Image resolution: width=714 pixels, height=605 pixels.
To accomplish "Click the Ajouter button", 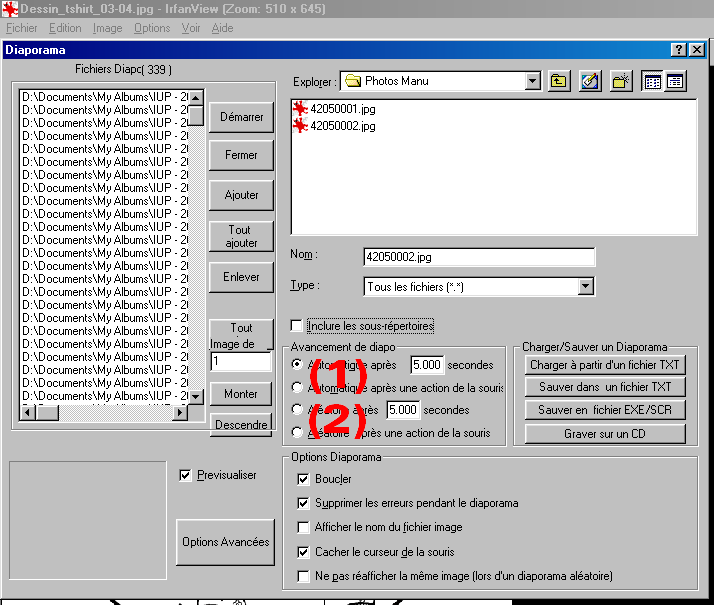I will 241,195.
